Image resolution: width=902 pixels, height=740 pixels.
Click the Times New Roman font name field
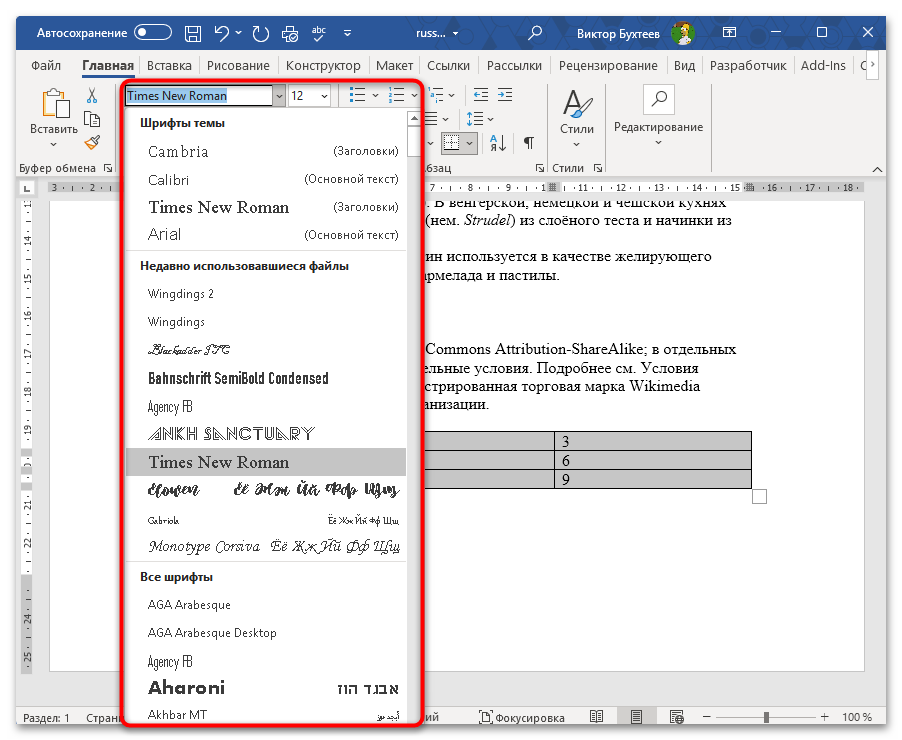[x=198, y=96]
